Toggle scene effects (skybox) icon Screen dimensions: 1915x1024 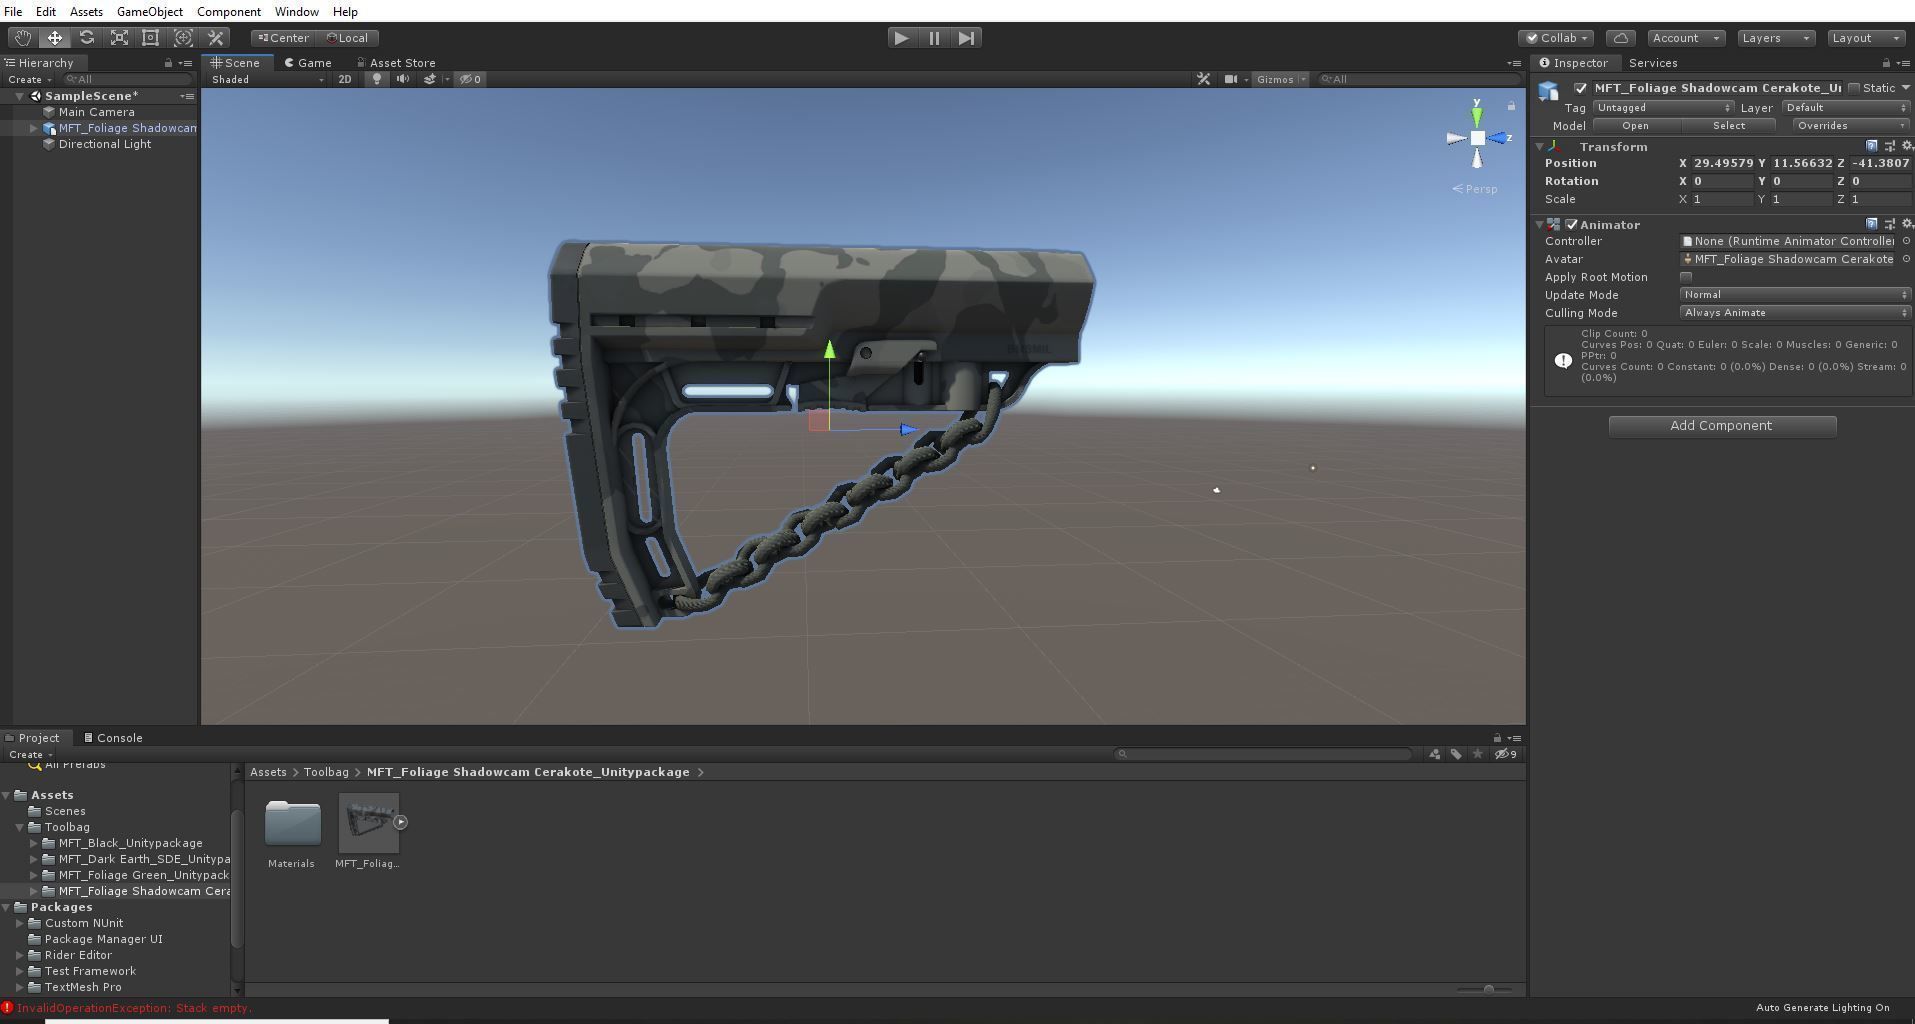(430, 79)
